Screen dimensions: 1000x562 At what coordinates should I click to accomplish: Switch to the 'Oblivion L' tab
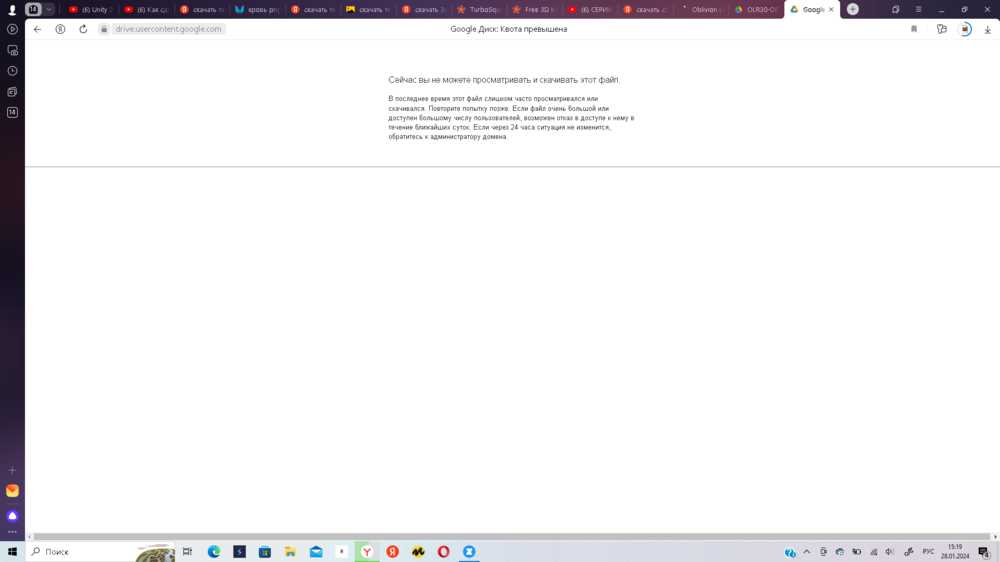click(x=701, y=10)
